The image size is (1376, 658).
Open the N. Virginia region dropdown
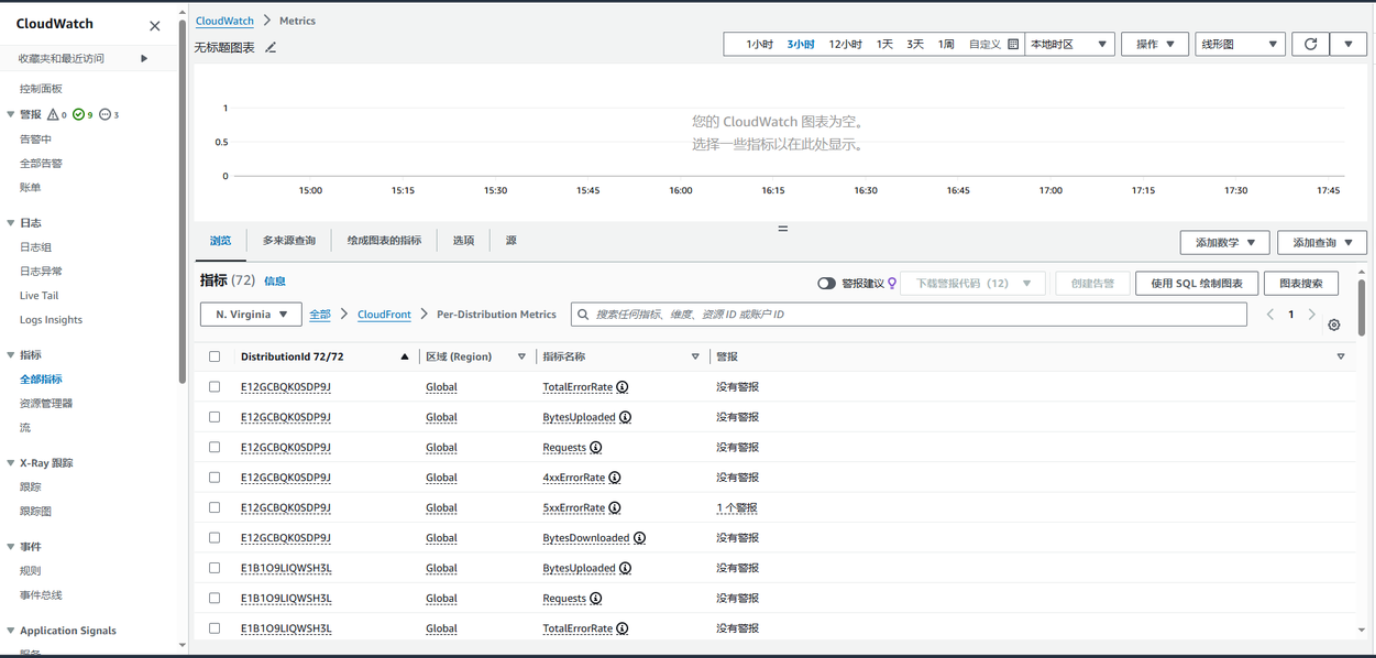coord(251,314)
